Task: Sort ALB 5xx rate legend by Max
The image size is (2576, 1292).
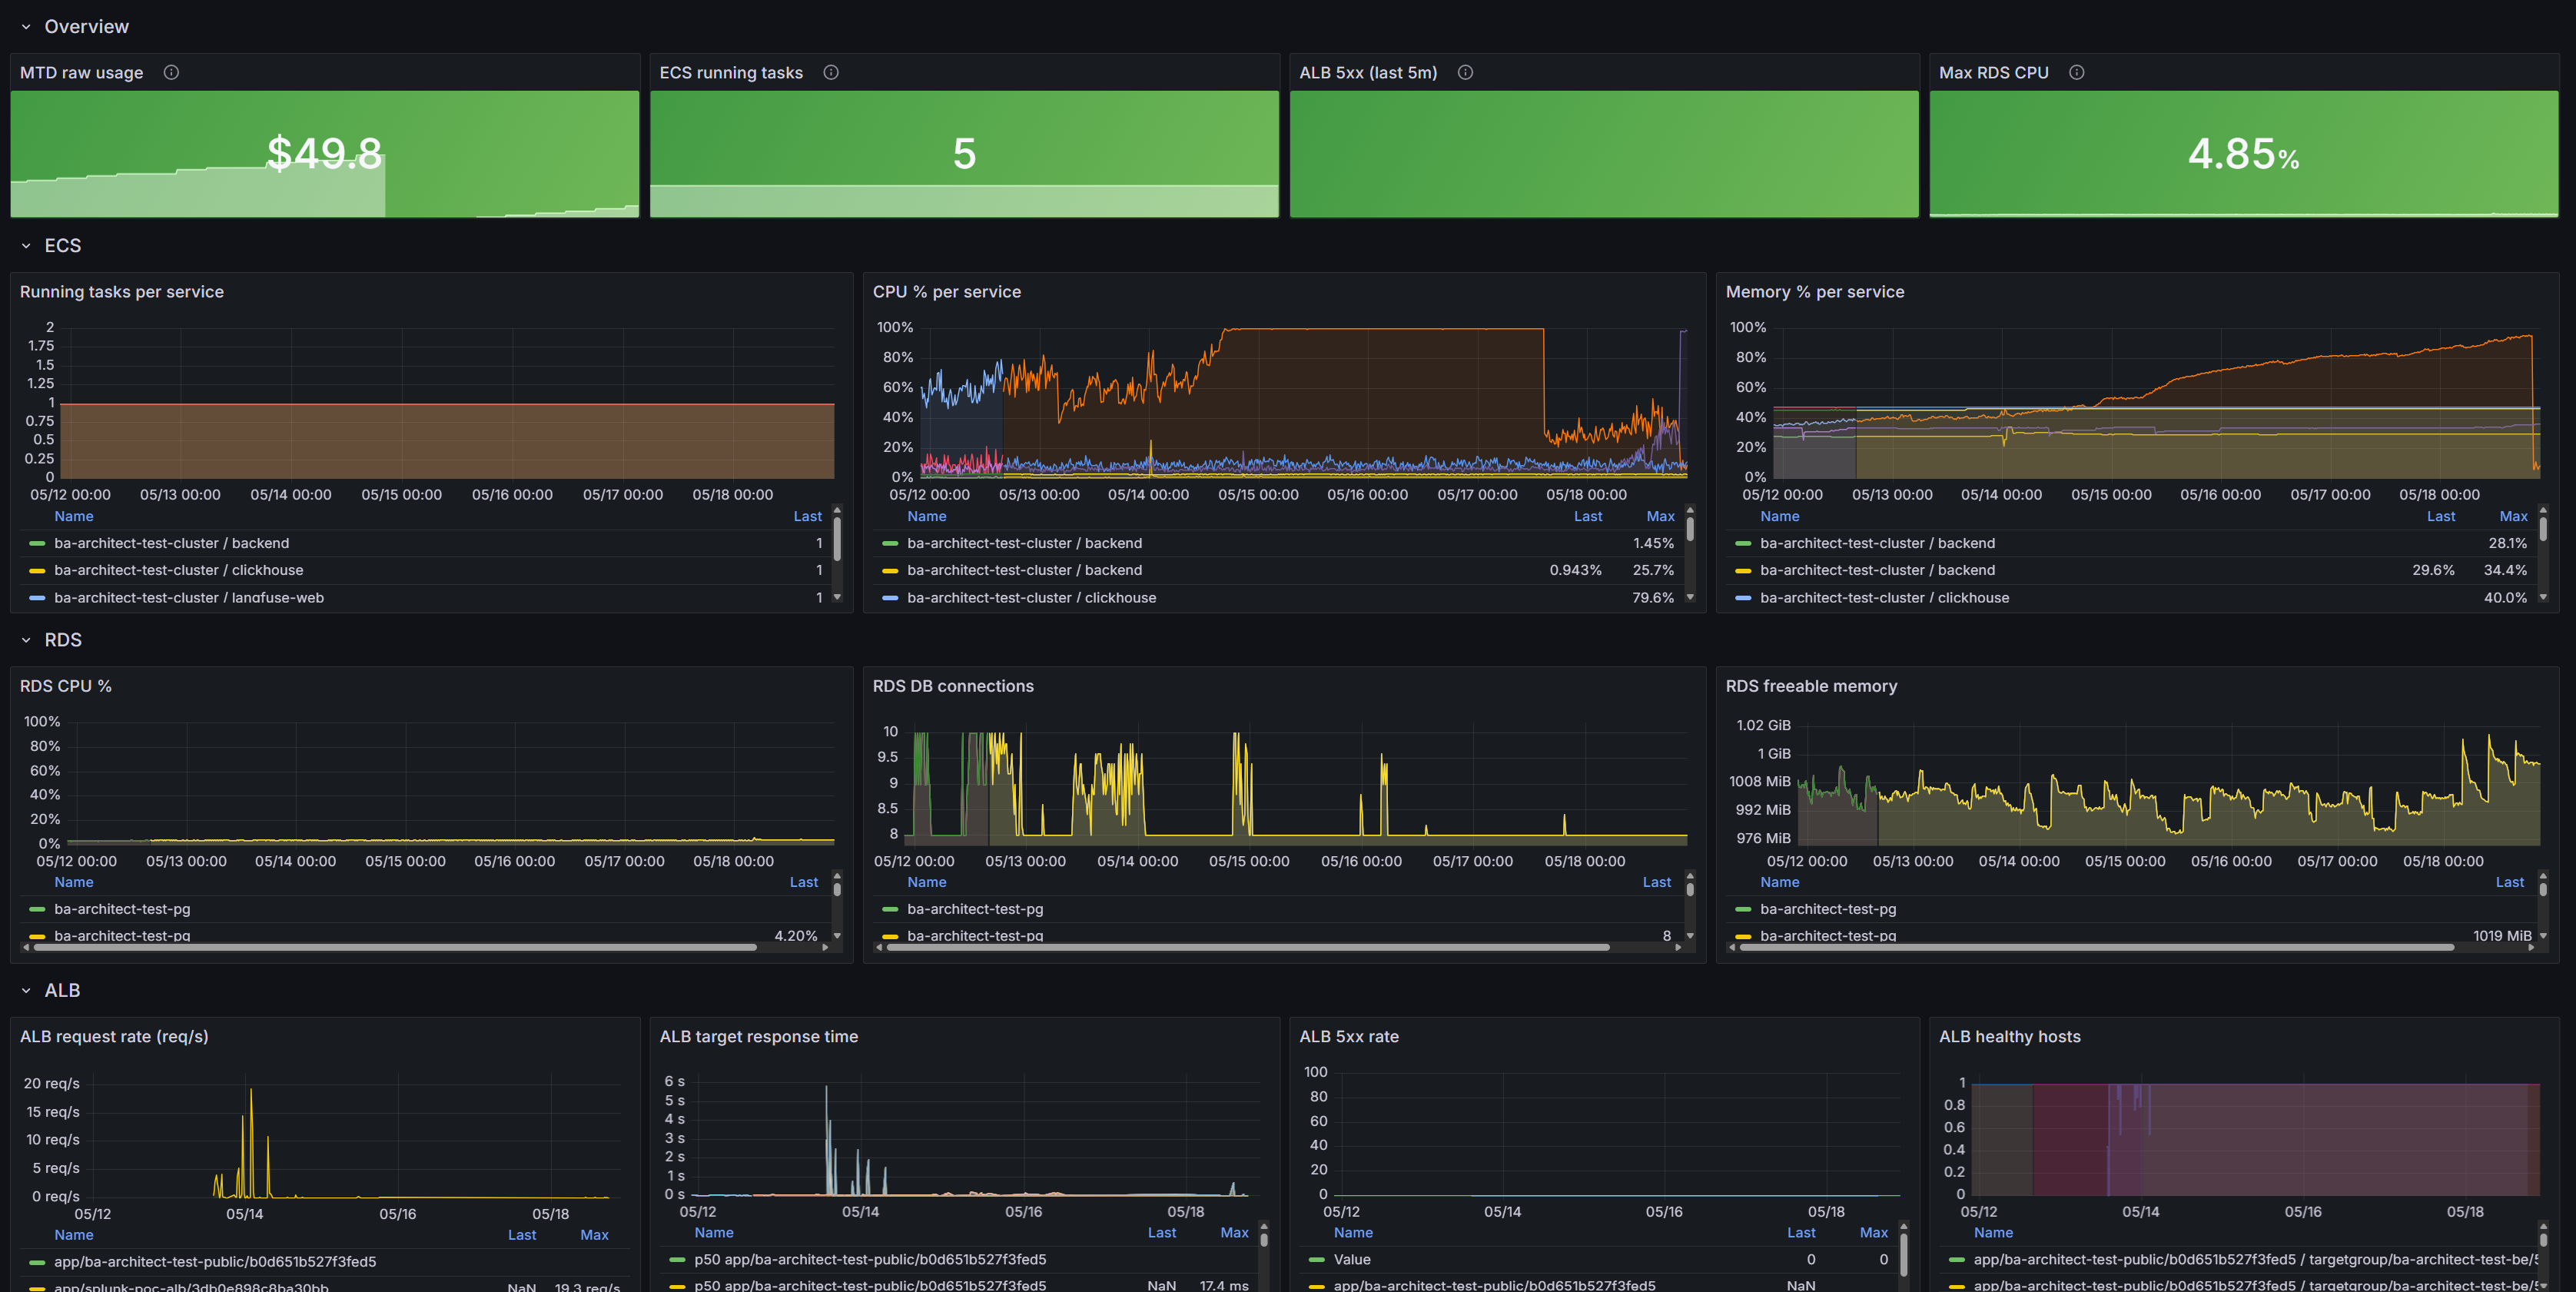Action: click(x=1873, y=1233)
